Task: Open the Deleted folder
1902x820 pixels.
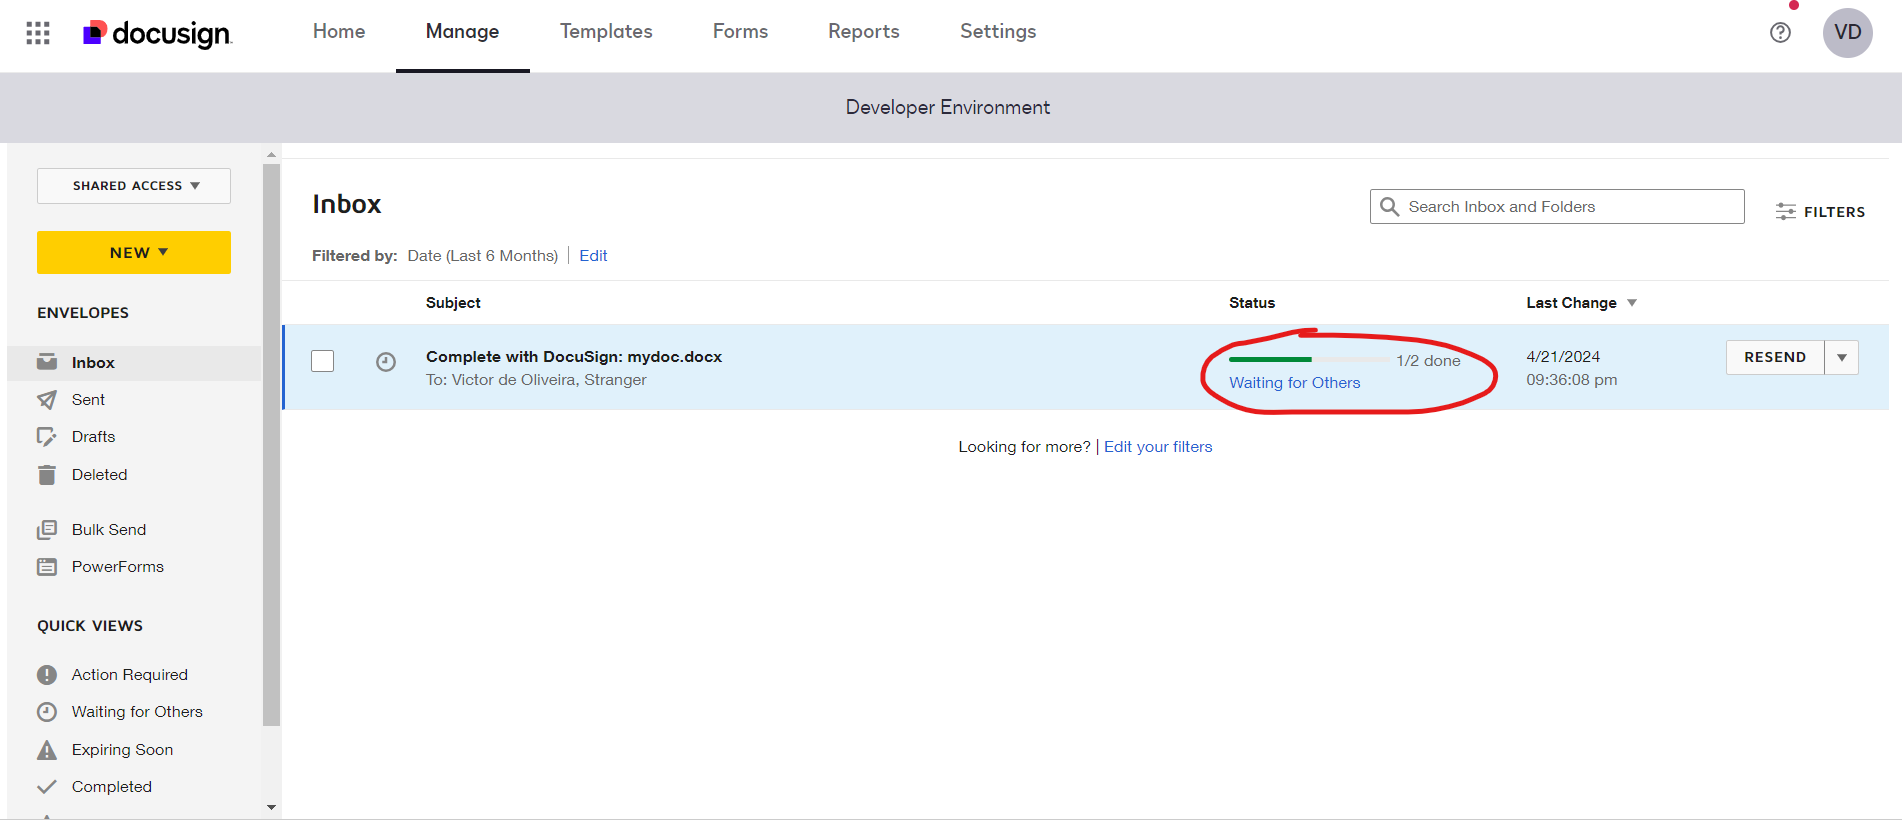Action: point(99,475)
